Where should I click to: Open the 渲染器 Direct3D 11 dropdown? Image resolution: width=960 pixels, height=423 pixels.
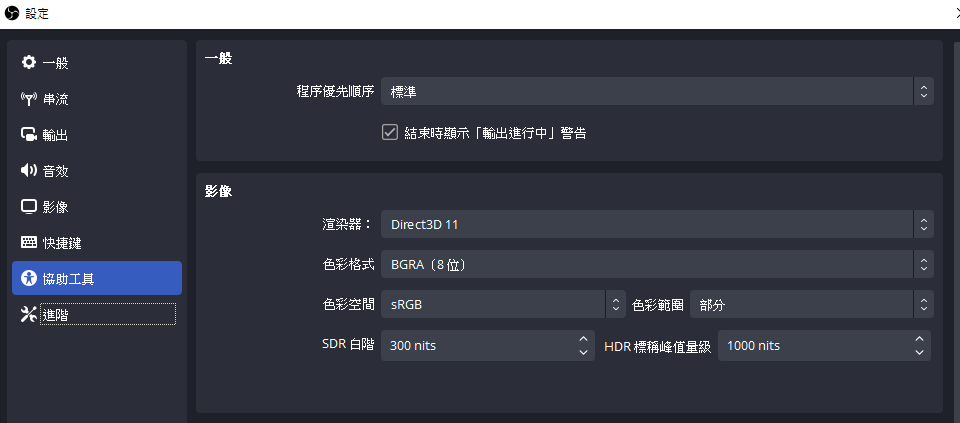[658, 224]
